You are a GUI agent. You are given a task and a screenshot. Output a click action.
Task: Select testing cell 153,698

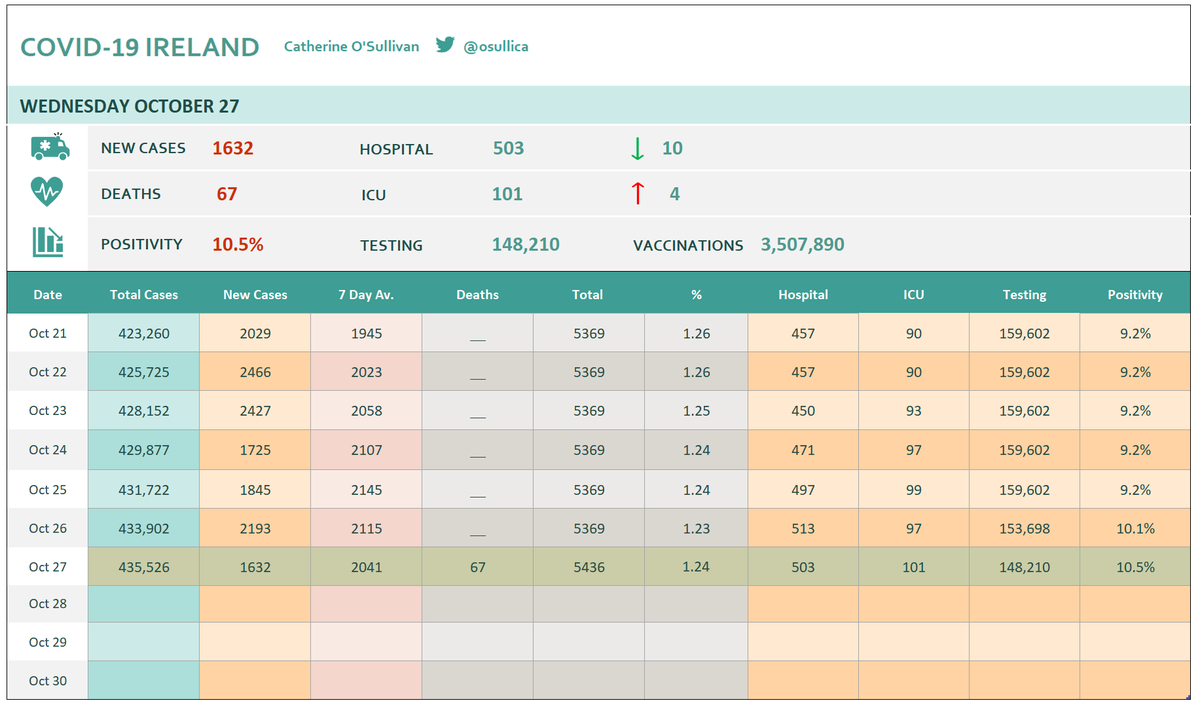[x=1024, y=528]
